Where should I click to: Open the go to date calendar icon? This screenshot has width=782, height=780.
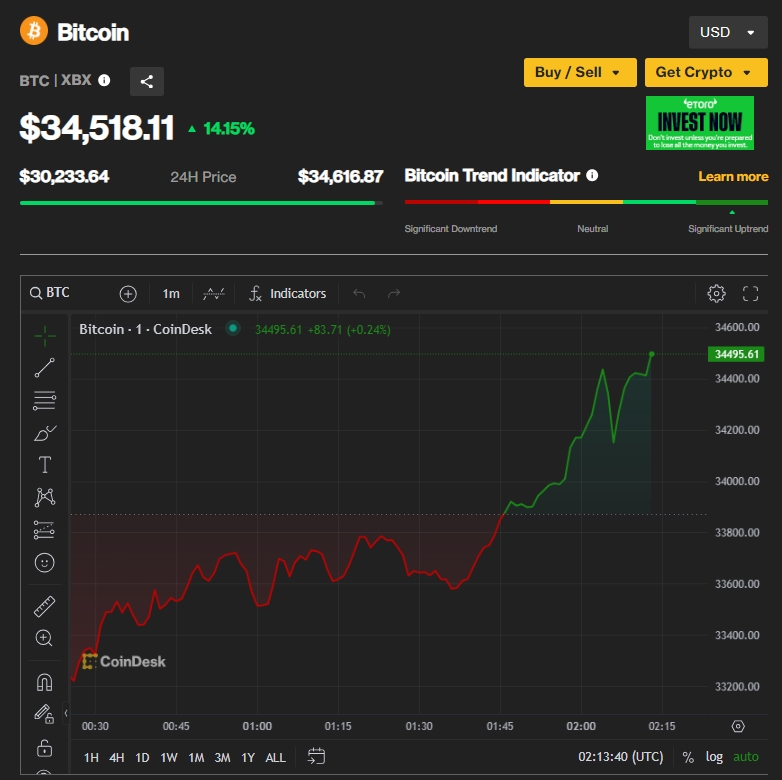(x=316, y=756)
